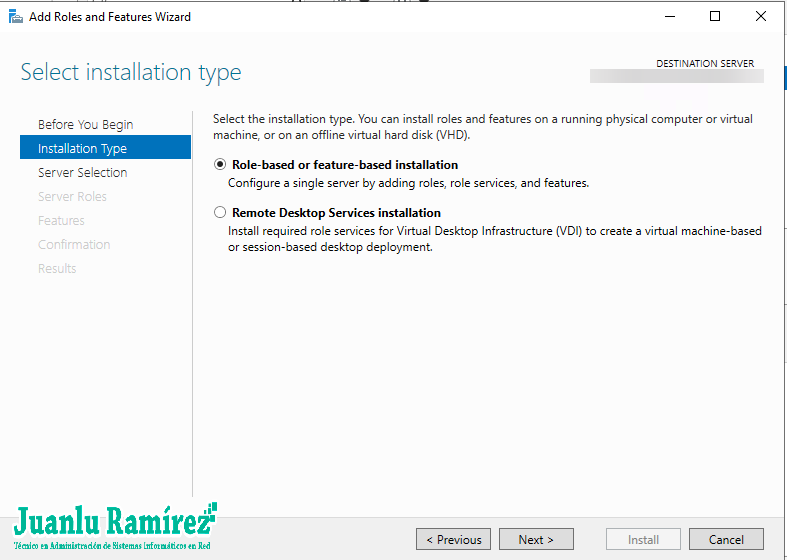Viewport: 787px width, 560px height.
Task: Go to Installation Type step in sidebar
Action: tap(82, 148)
